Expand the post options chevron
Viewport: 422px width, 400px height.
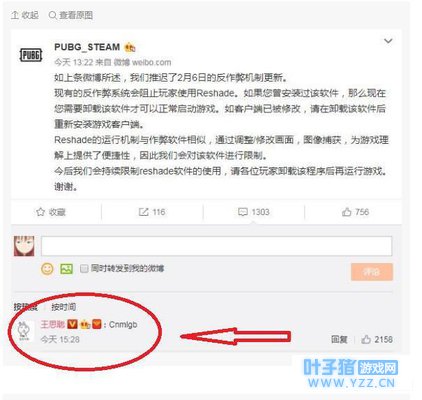coord(388,41)
